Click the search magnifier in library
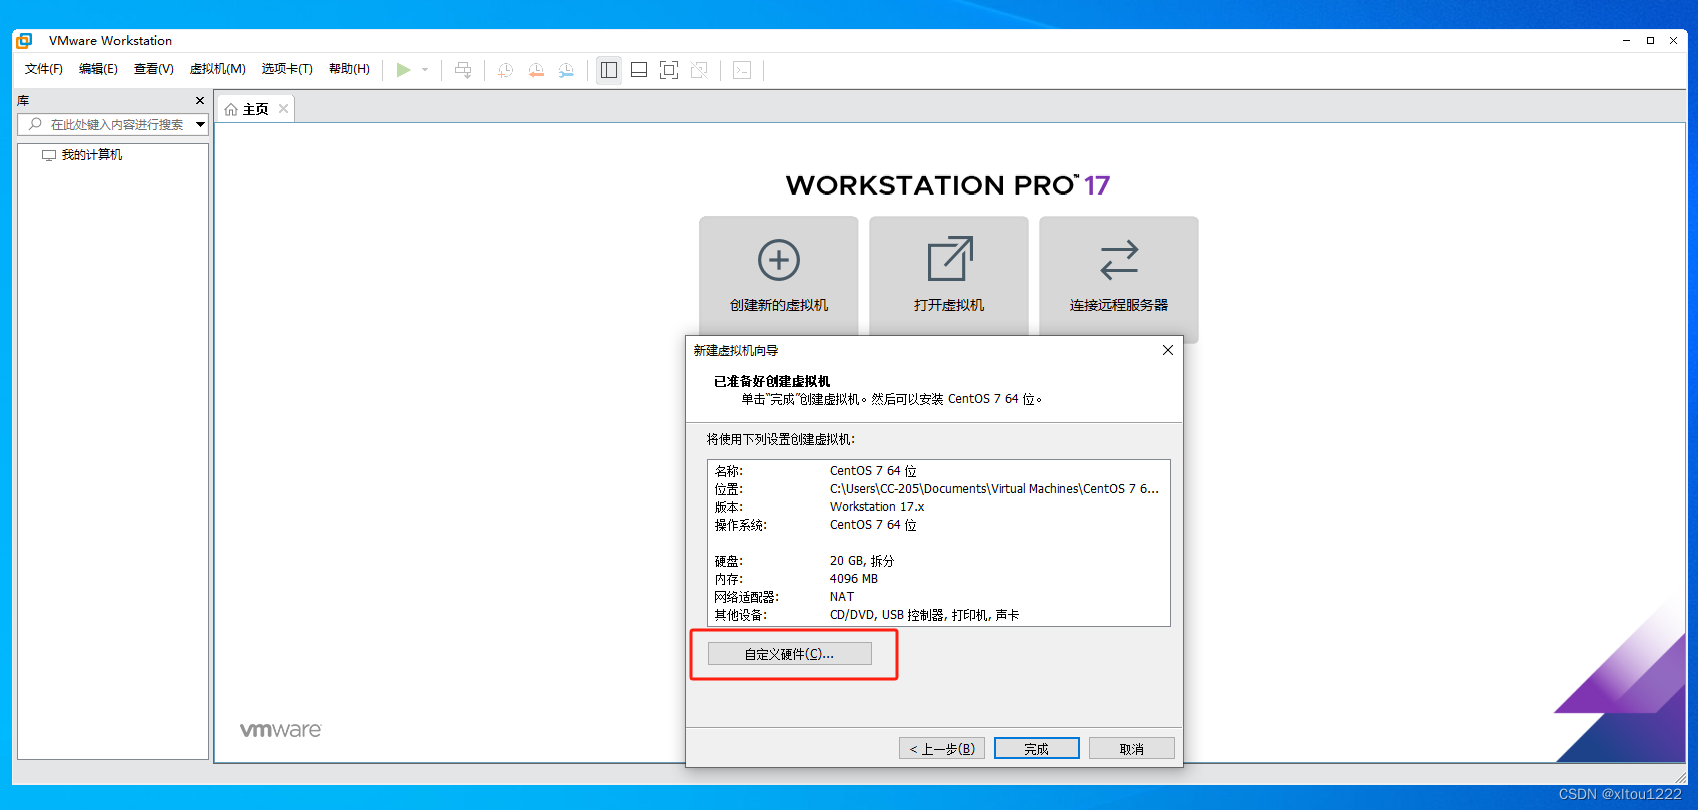 point(35,124)
